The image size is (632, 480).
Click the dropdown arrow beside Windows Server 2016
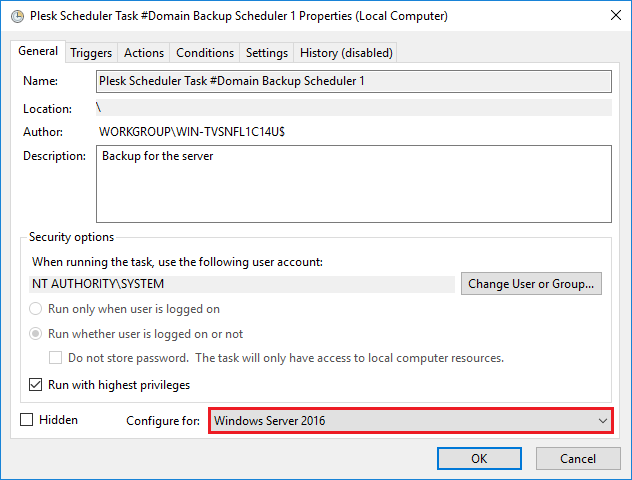[x=602, y=421]
